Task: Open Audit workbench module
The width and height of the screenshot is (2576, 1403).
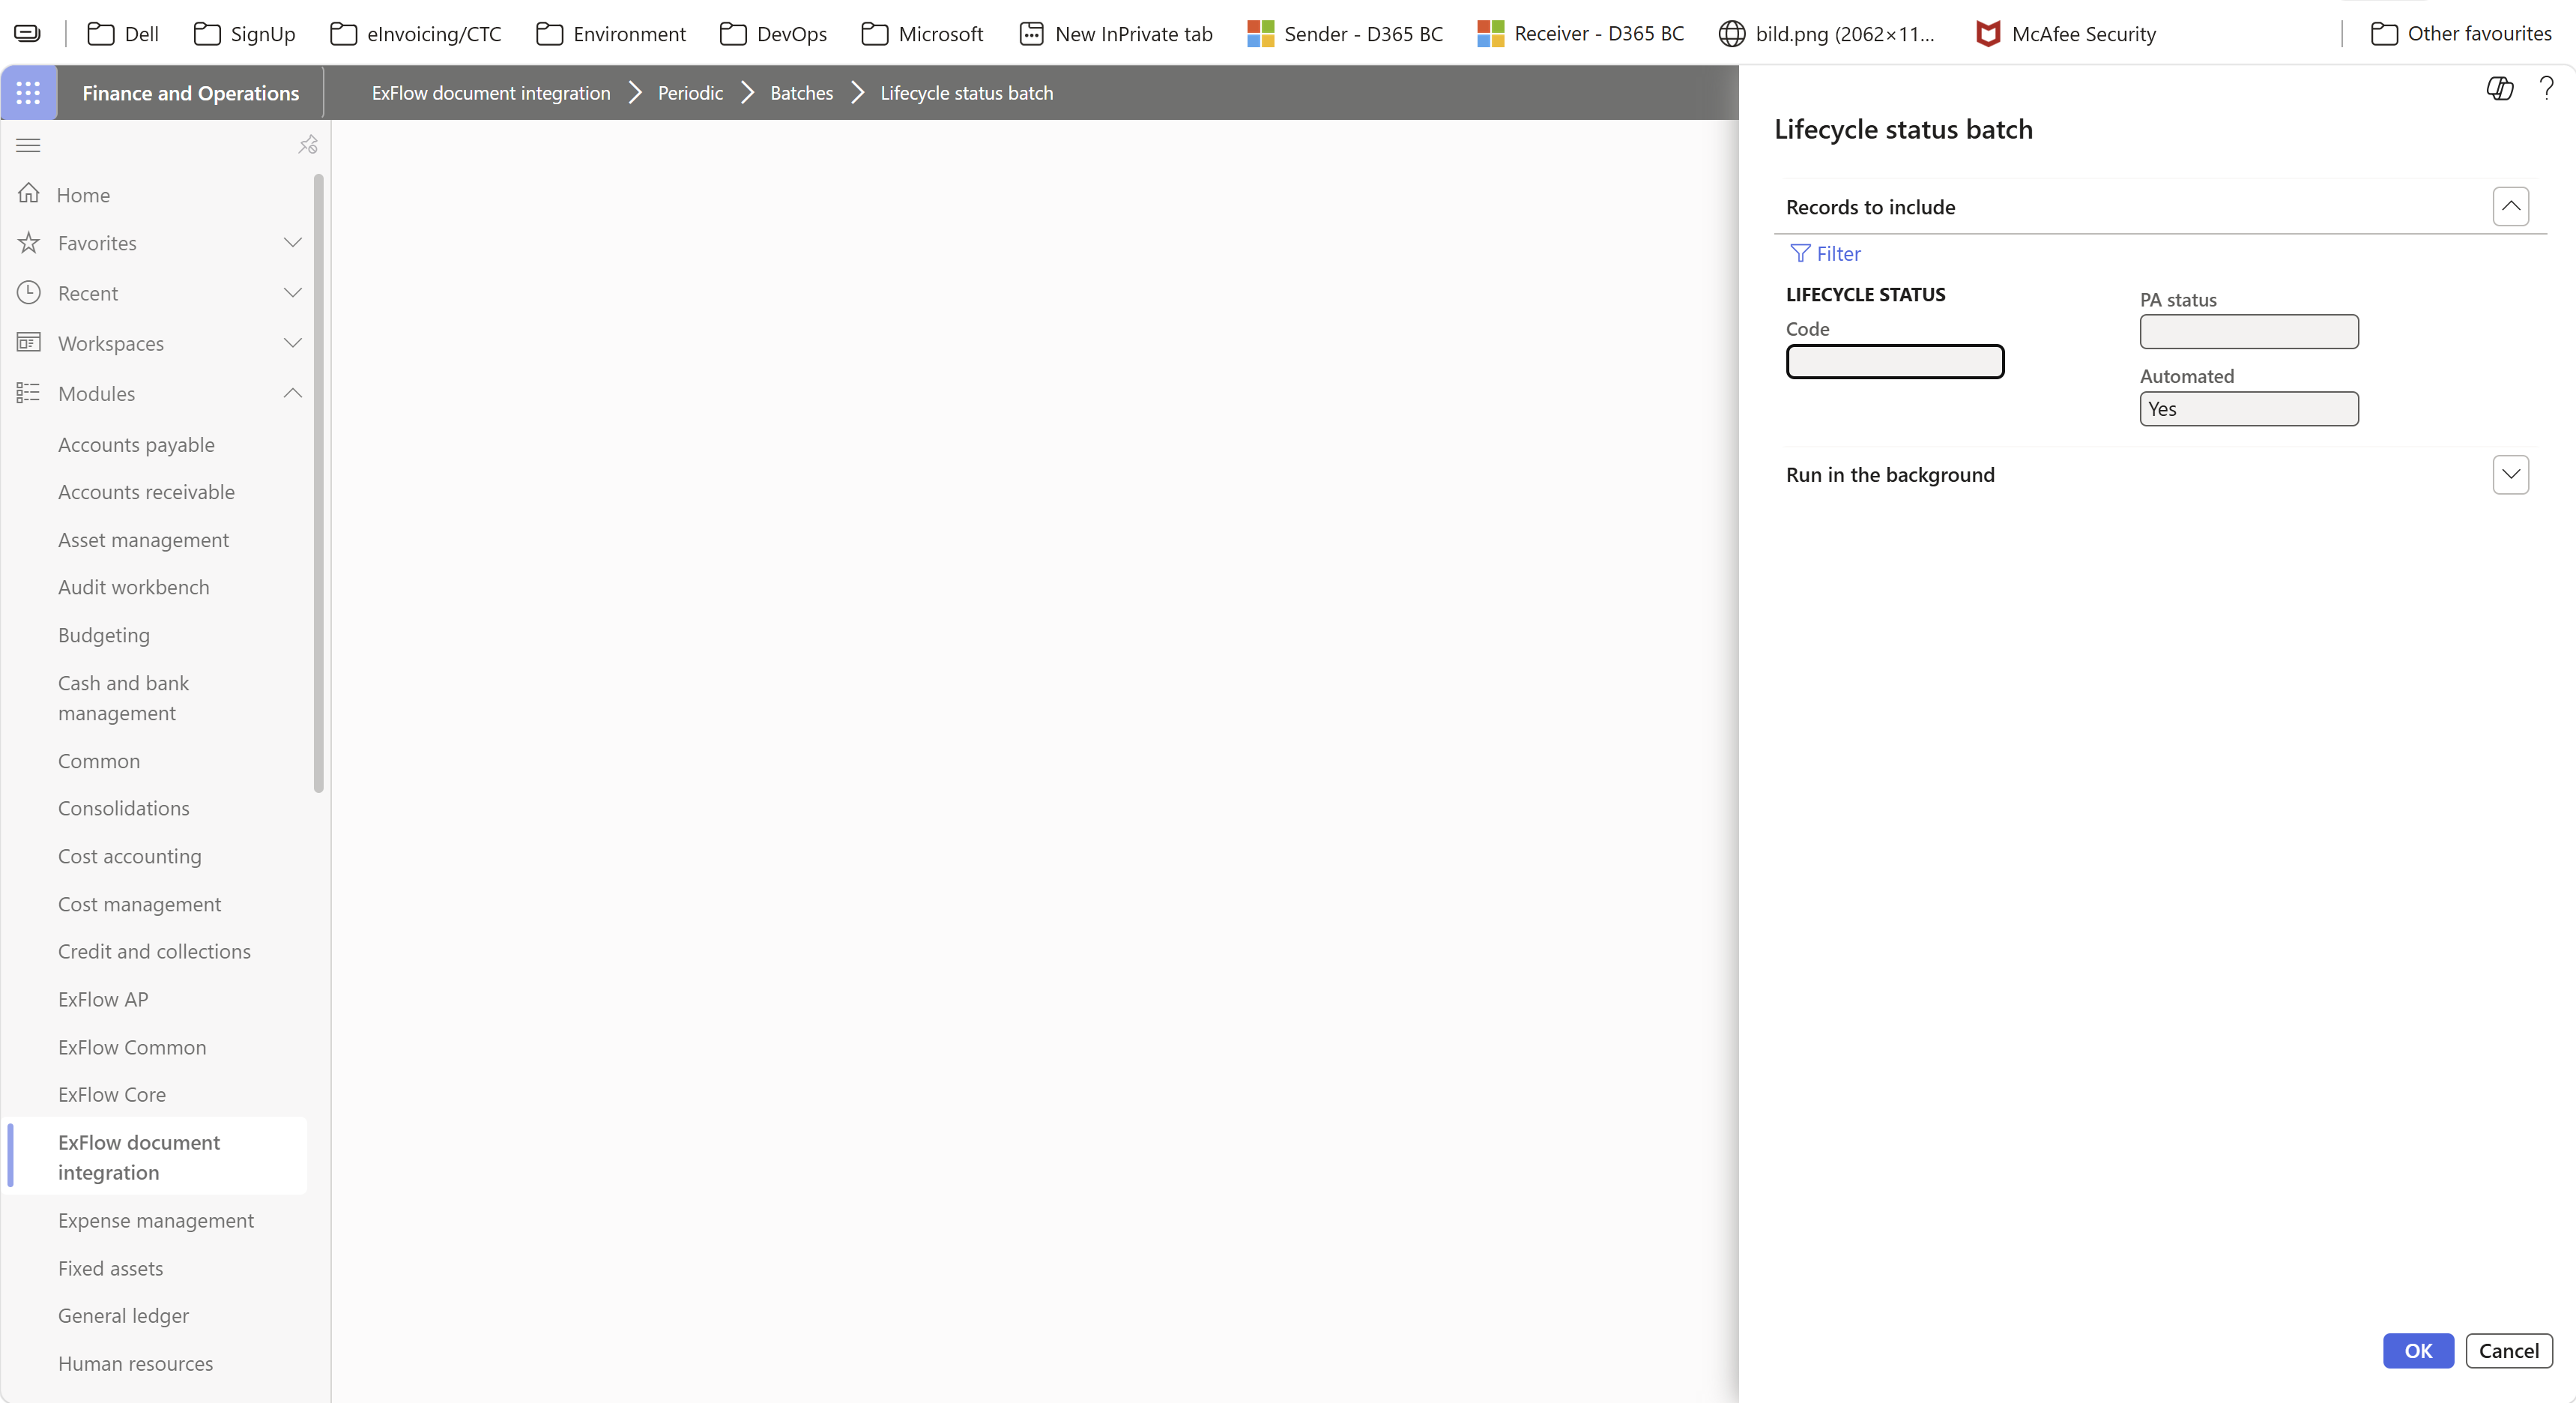Action: tap(134, 587)
